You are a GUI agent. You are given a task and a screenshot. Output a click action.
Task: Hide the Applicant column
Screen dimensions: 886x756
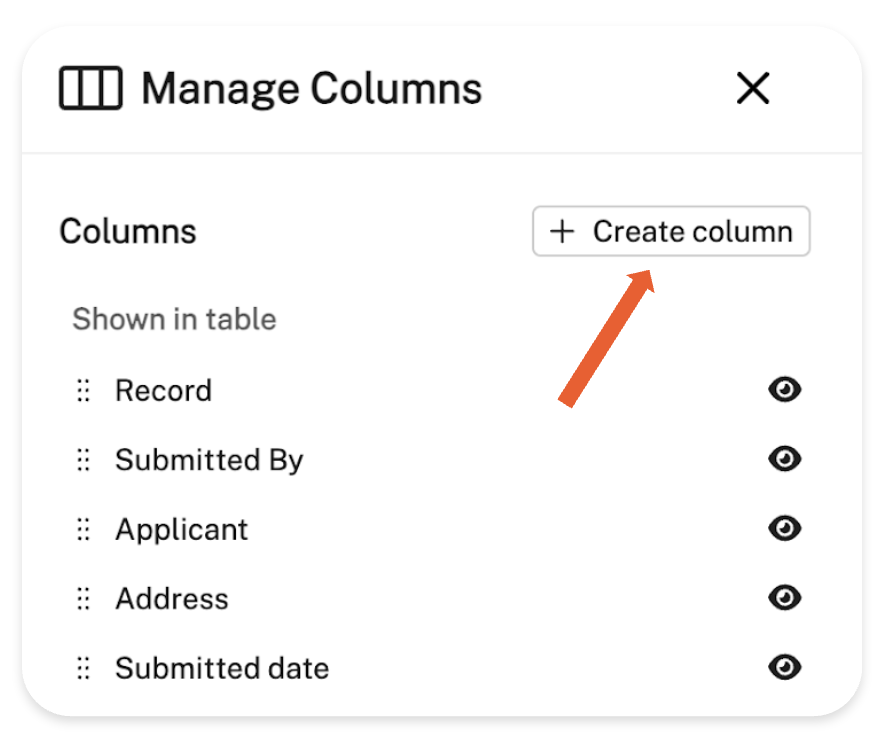(x=785, y=528)
